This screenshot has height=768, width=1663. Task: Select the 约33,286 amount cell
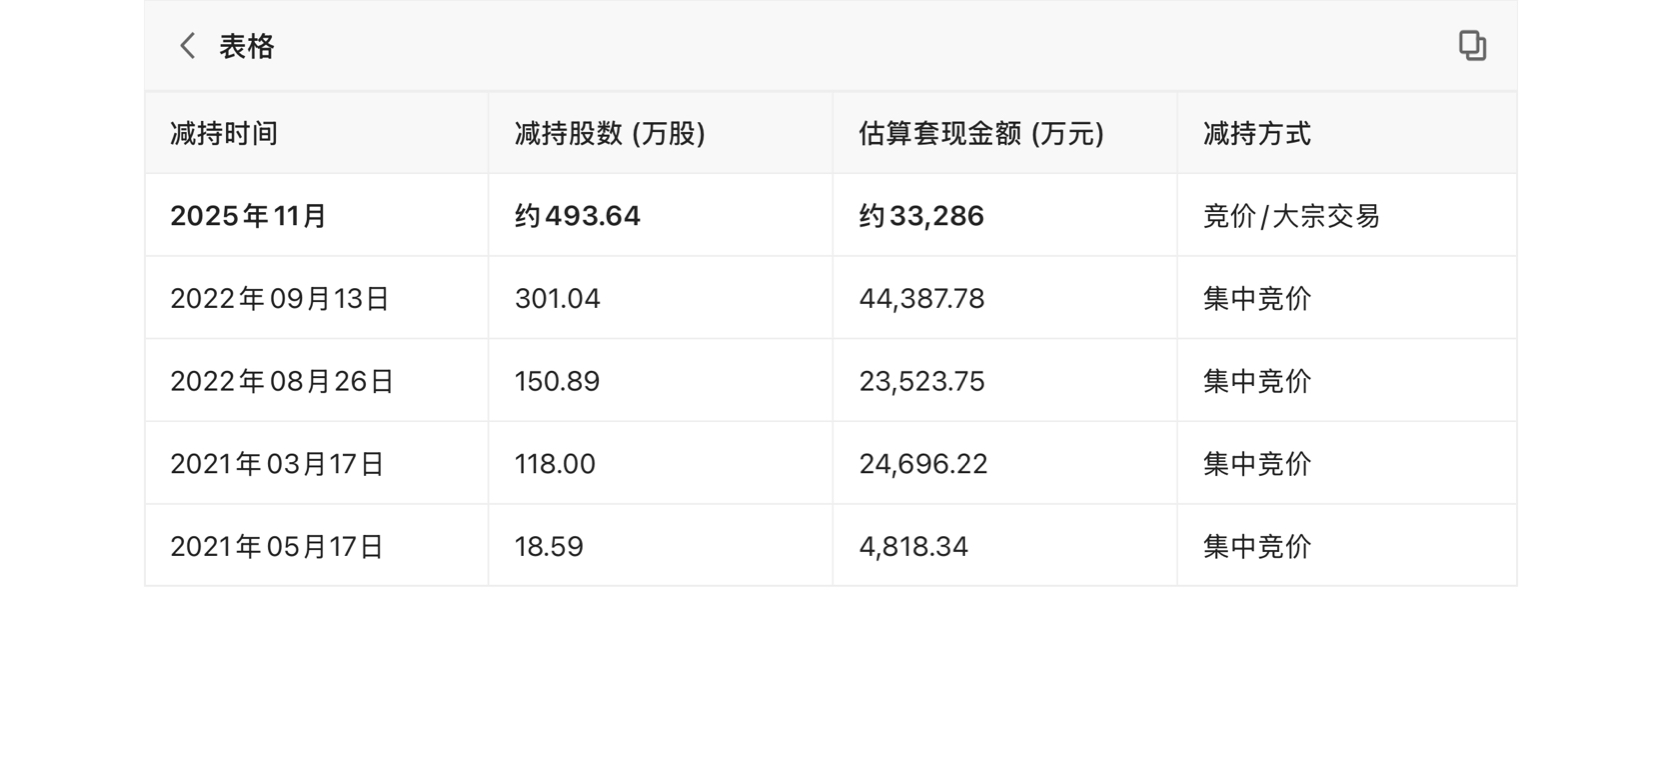click(x=921, y=216)
